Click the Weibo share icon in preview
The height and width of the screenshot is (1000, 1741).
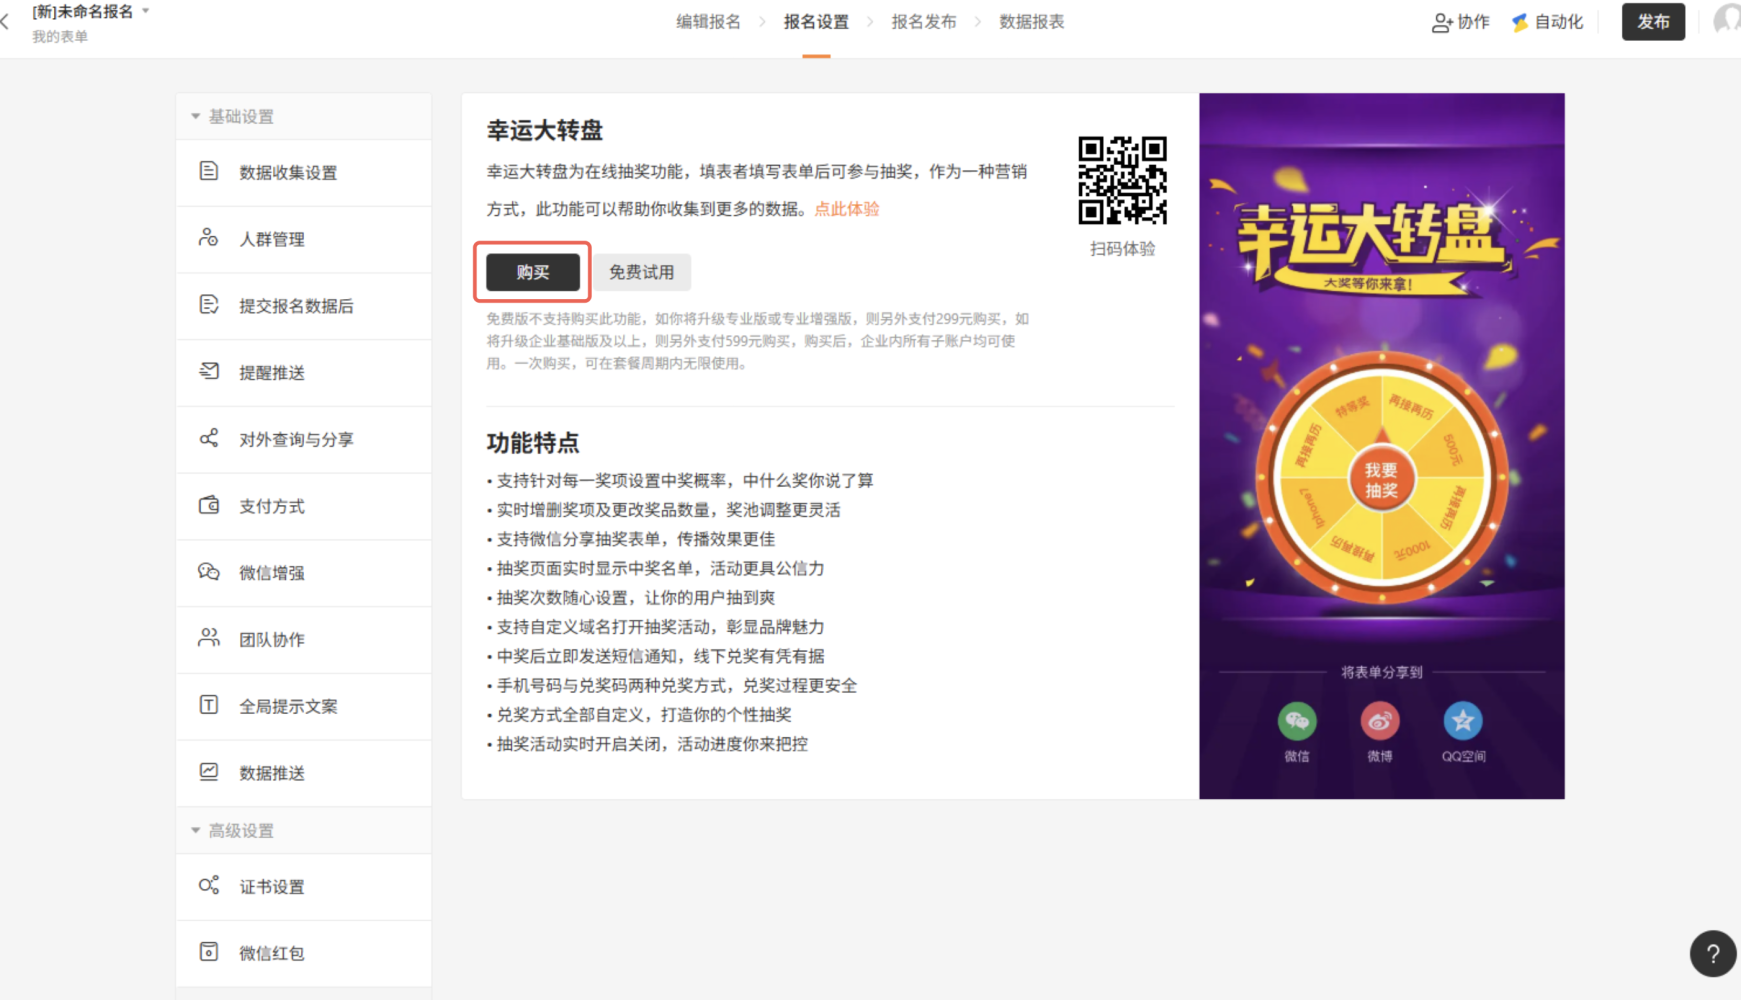[1380, 721]
